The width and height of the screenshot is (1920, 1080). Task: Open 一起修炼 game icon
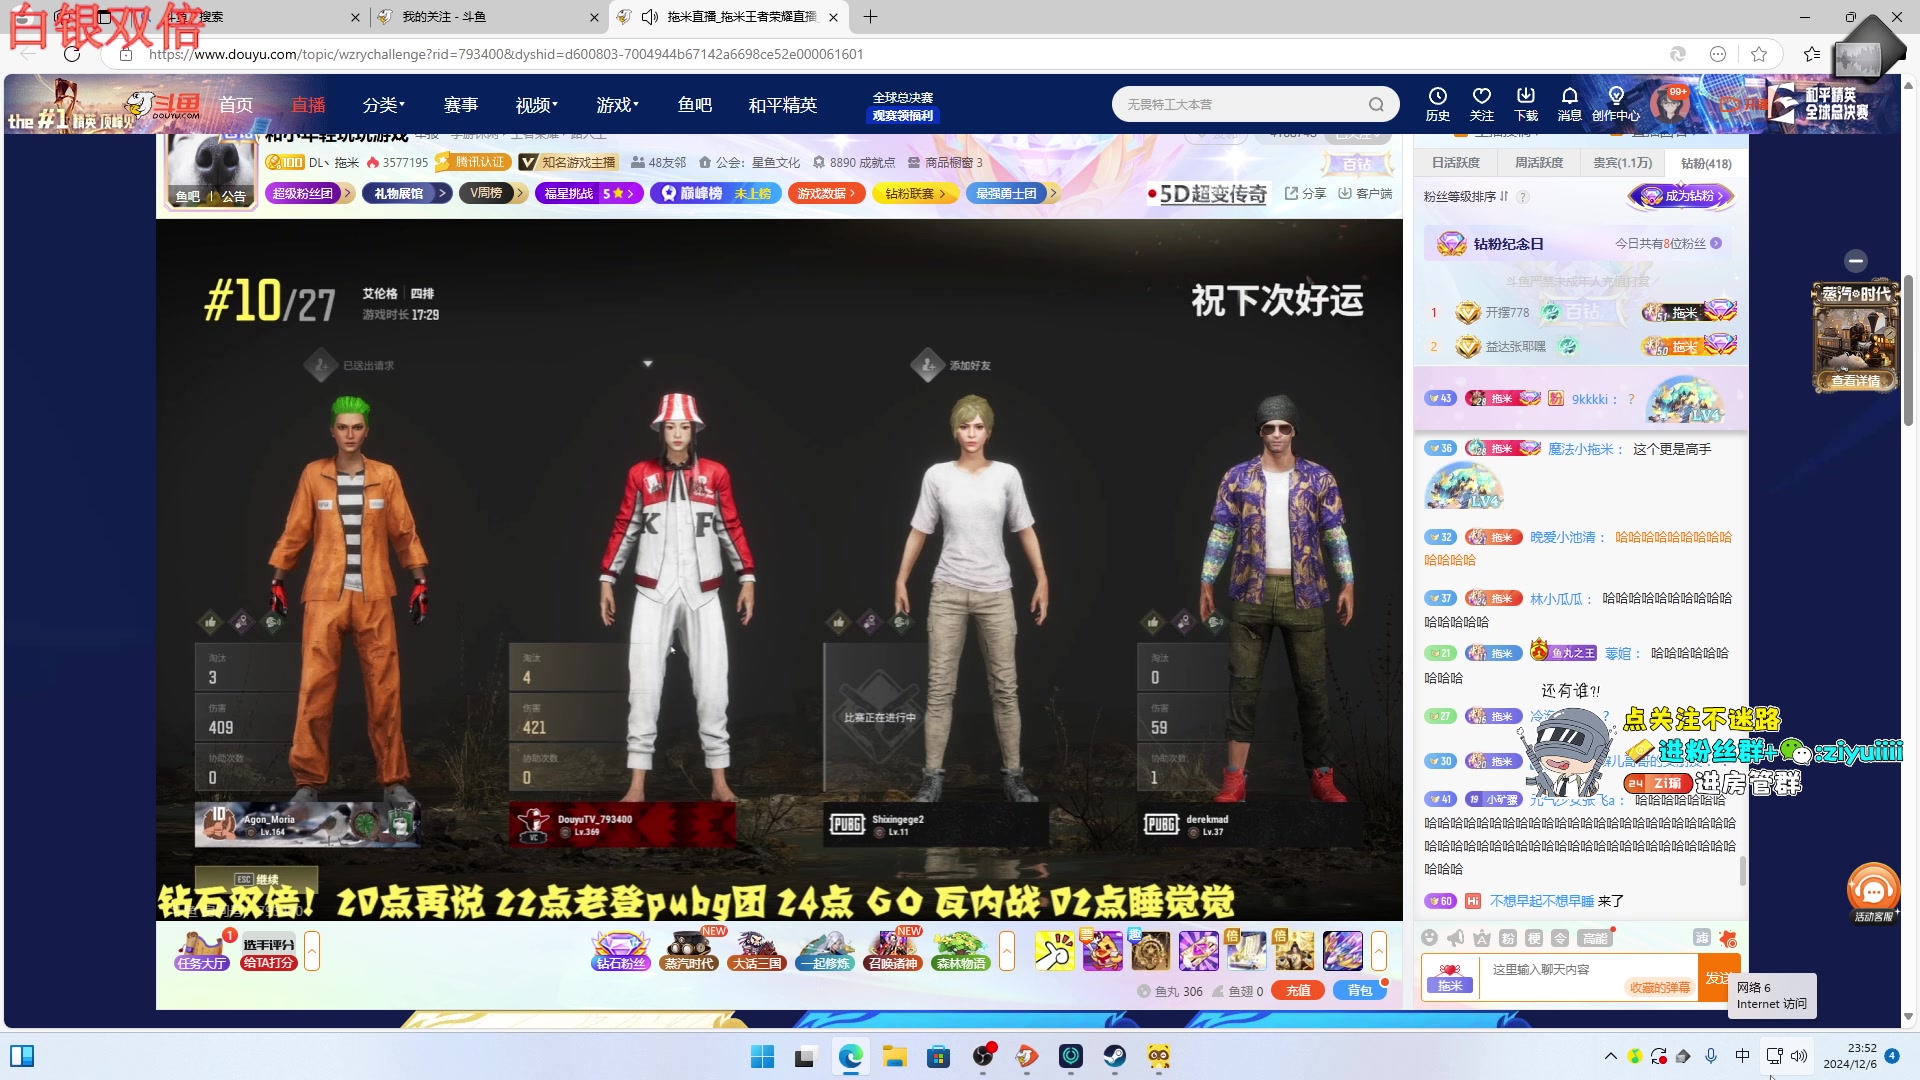pos(826,951)
